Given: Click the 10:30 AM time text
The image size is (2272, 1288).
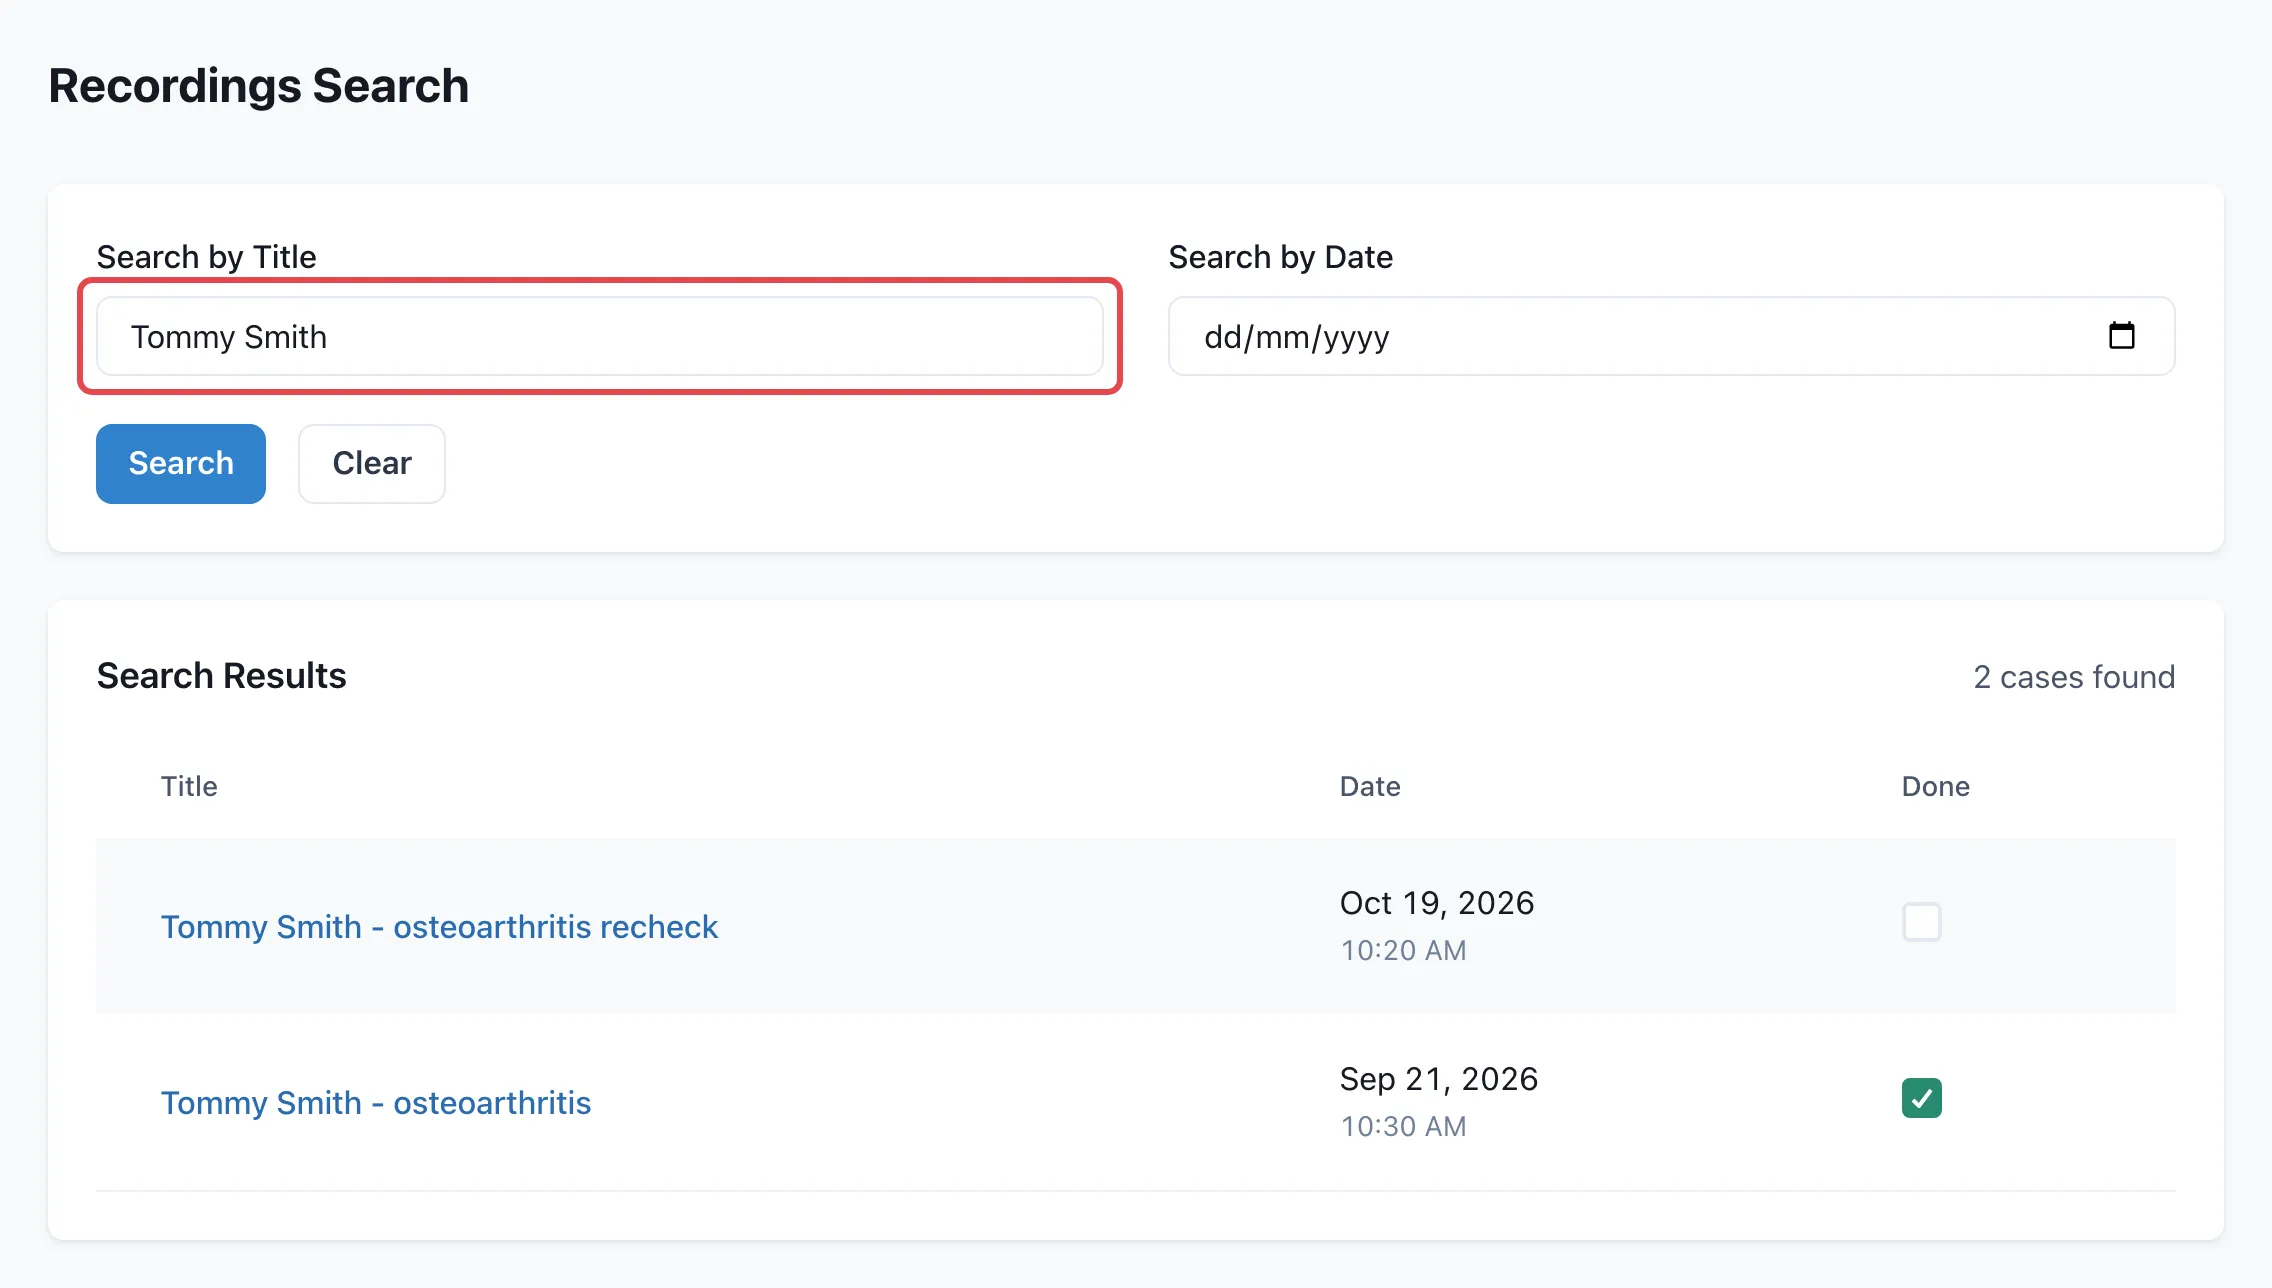Looking at the screenshot, I should 1403,1126.
